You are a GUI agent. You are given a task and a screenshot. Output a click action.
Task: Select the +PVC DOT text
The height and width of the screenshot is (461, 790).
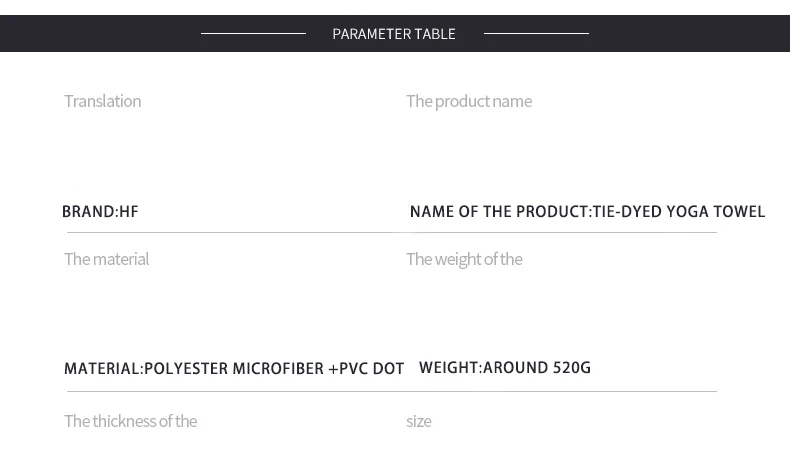tap(366, 369)
